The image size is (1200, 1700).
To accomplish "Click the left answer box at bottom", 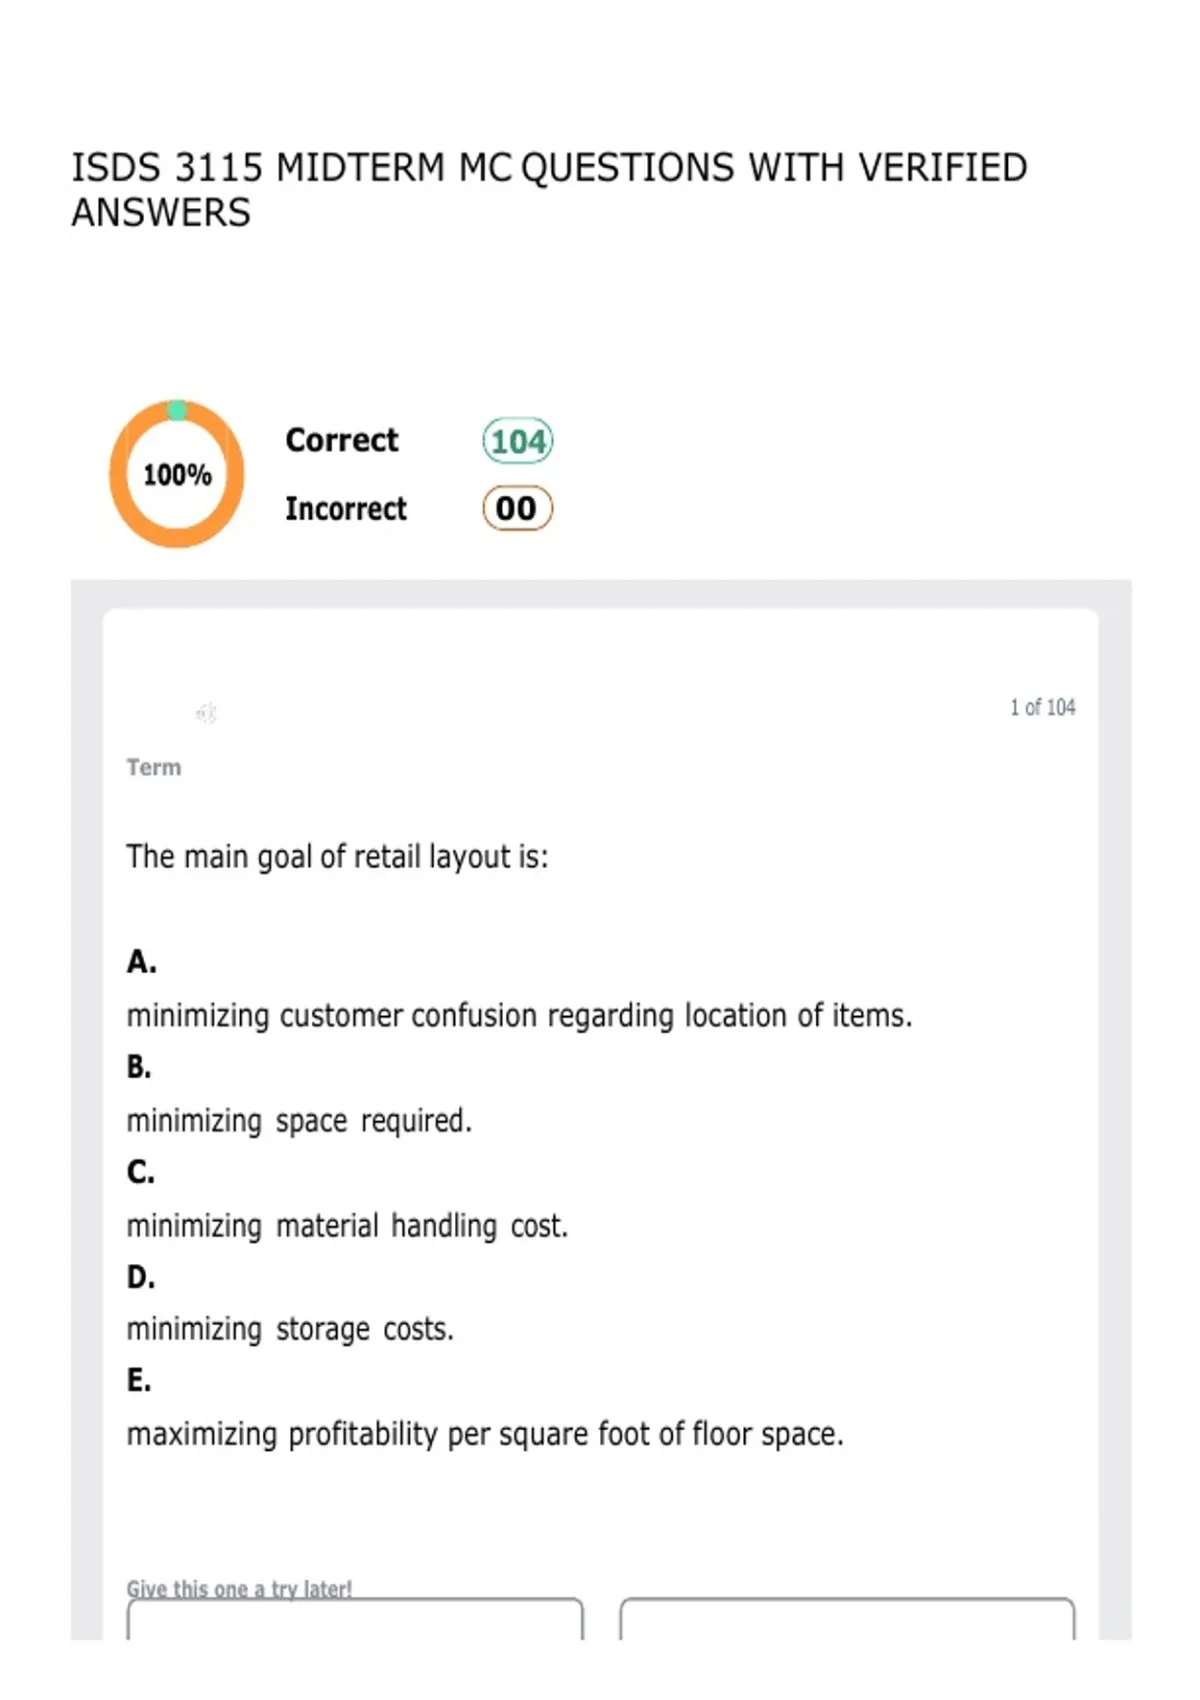I will pyautogui.click(x=355, y=1619).
